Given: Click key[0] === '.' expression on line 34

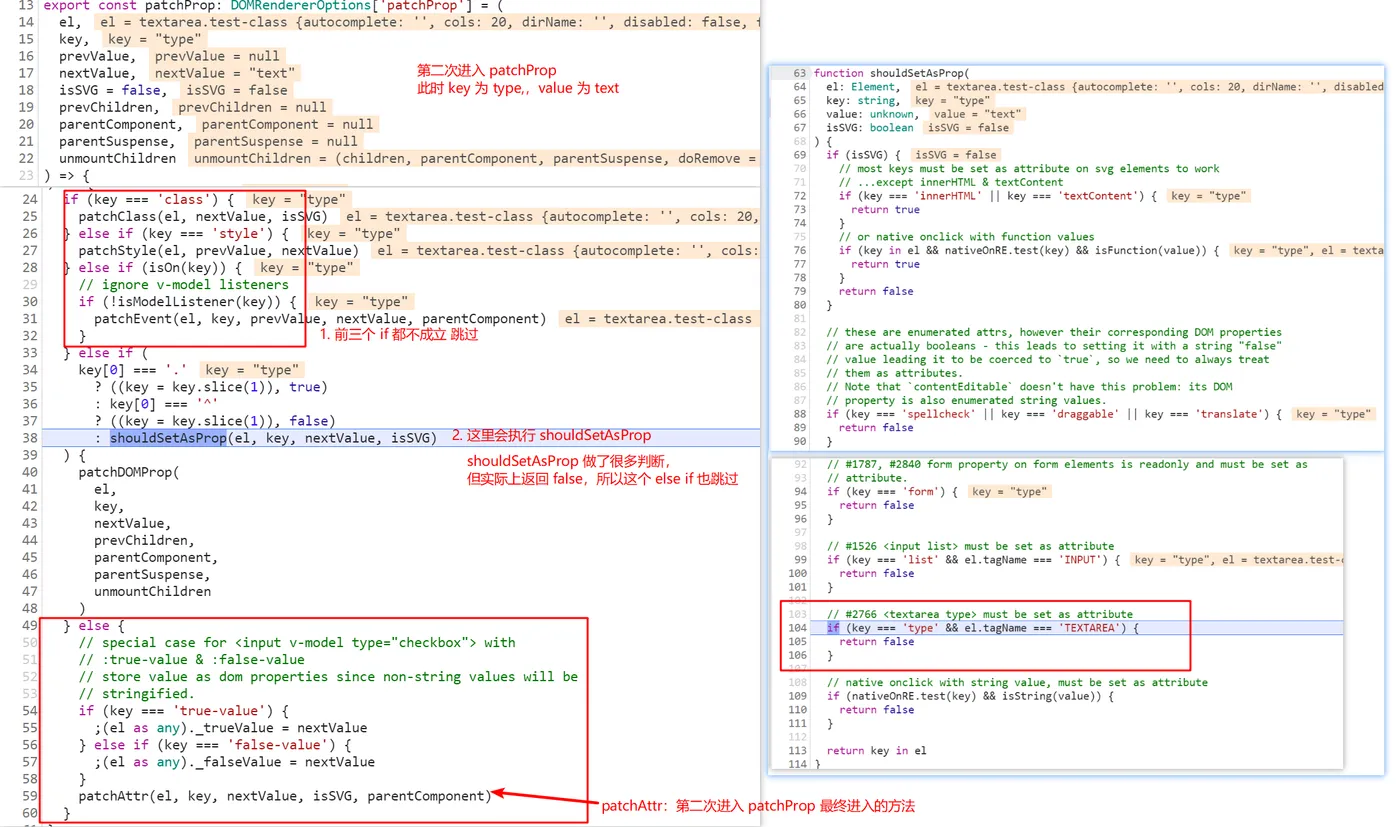Looking at the screenshot, I should [133, 370].
